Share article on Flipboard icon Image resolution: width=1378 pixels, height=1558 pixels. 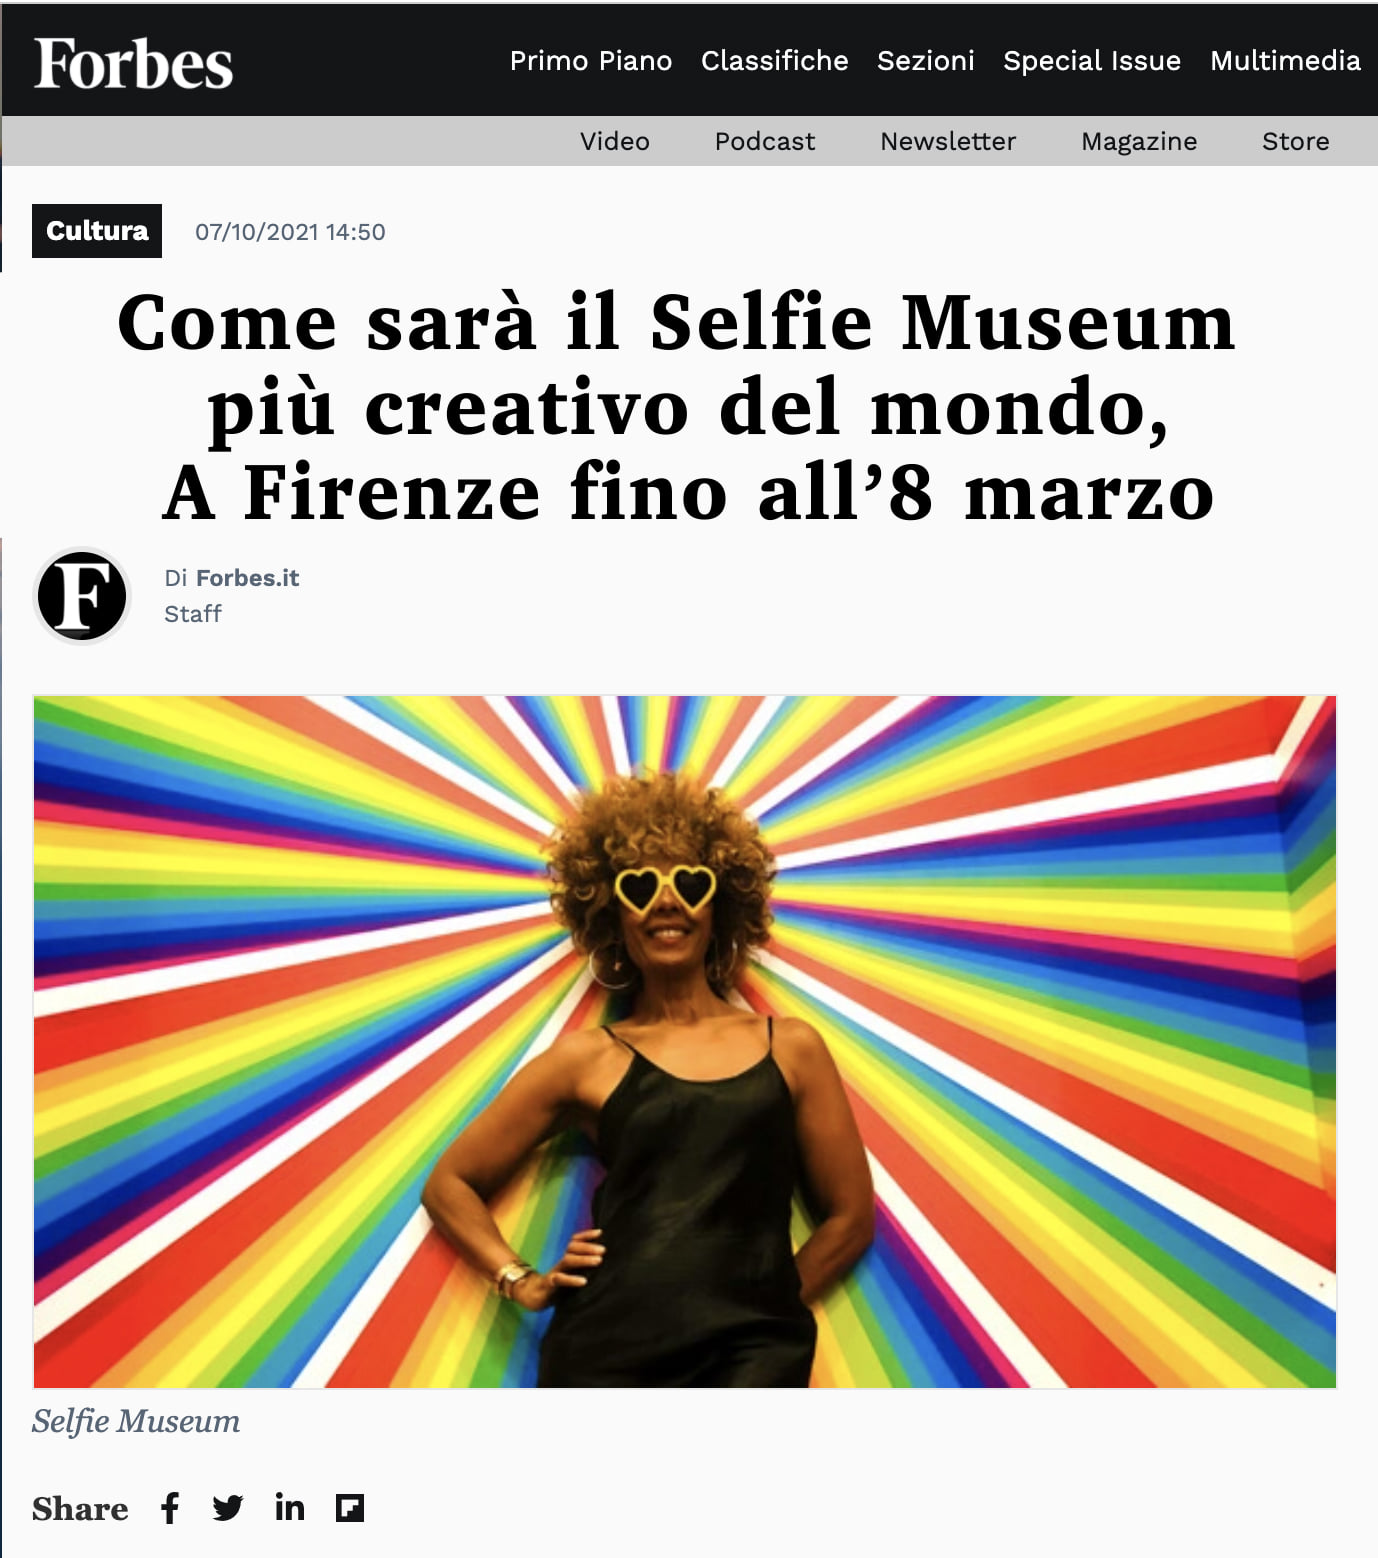(350, 1507)
